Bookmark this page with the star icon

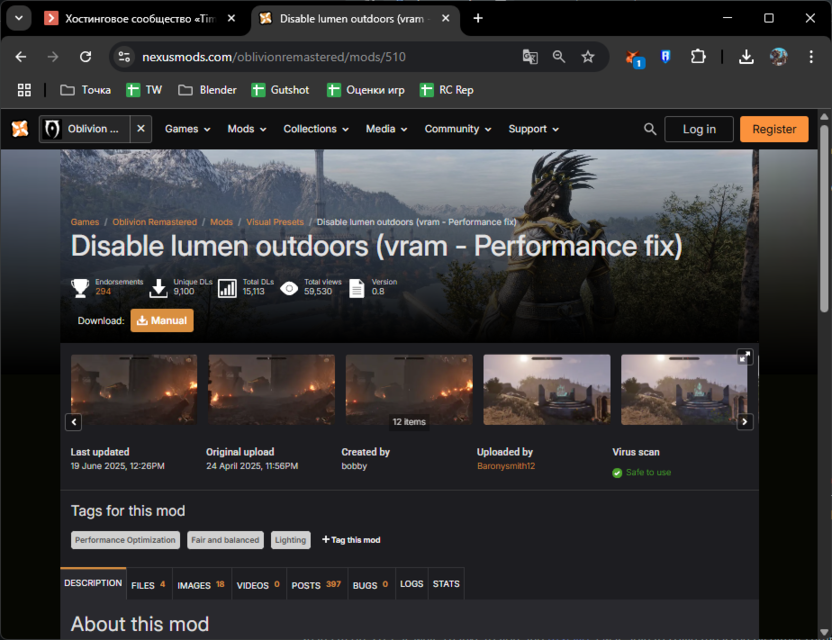[588, 57]
